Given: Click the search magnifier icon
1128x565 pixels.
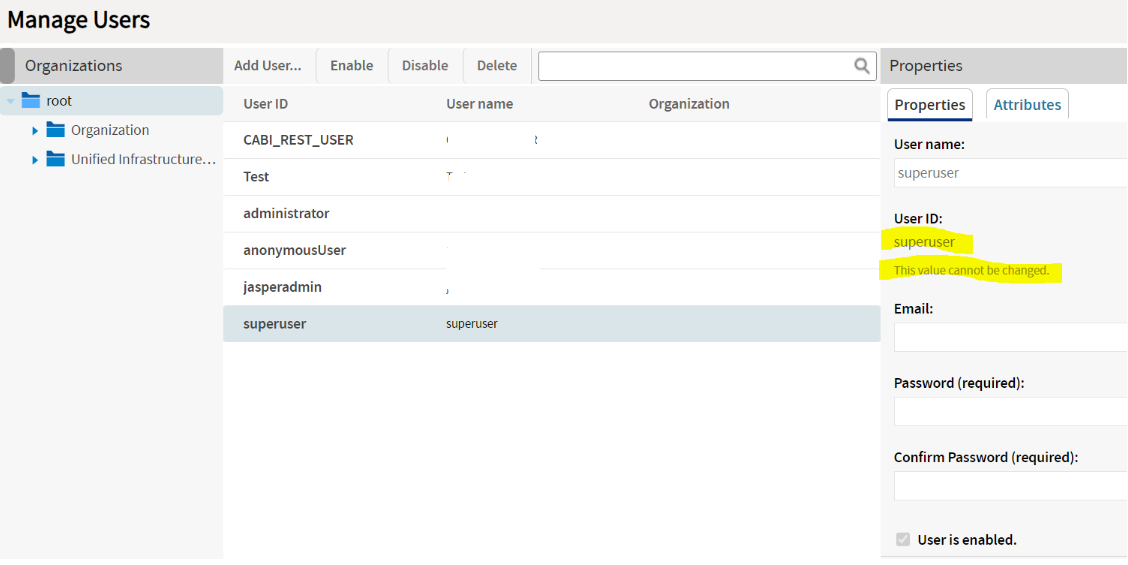Looking at the screenshot, I should pos(862,66).
